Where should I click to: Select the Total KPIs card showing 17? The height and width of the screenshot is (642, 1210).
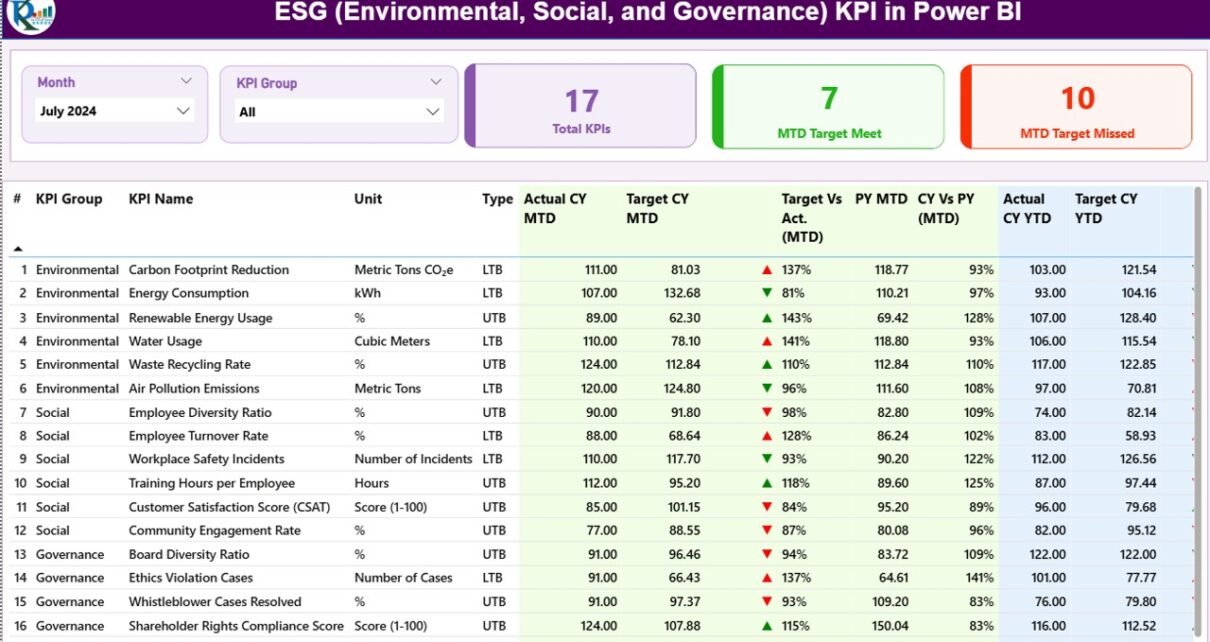coord(581,107)
